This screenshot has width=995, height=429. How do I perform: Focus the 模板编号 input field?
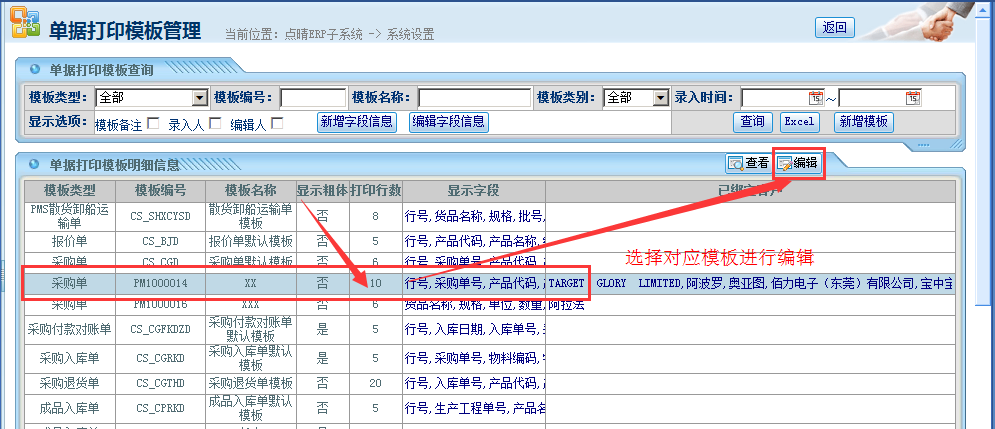(313, 98)
